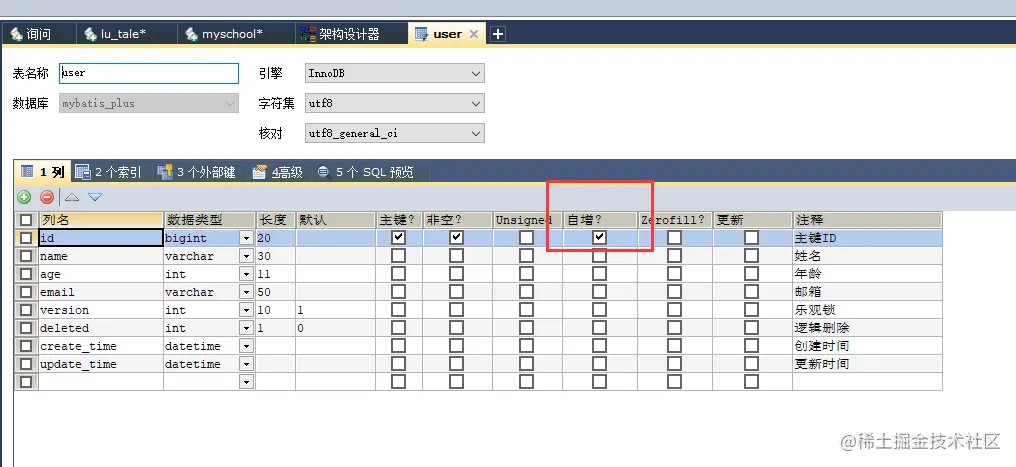Open the 字符集 utf8 dropdown

[x=395, y=103]
